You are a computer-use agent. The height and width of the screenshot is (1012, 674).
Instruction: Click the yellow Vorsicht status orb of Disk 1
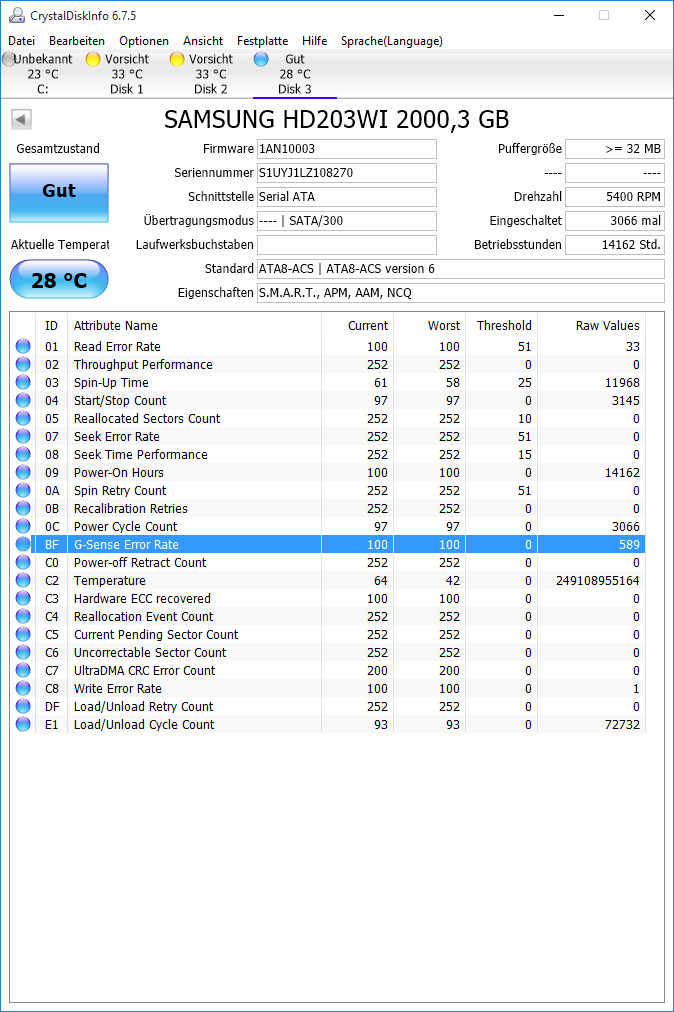pyautogui.click(x=93, y=59)
